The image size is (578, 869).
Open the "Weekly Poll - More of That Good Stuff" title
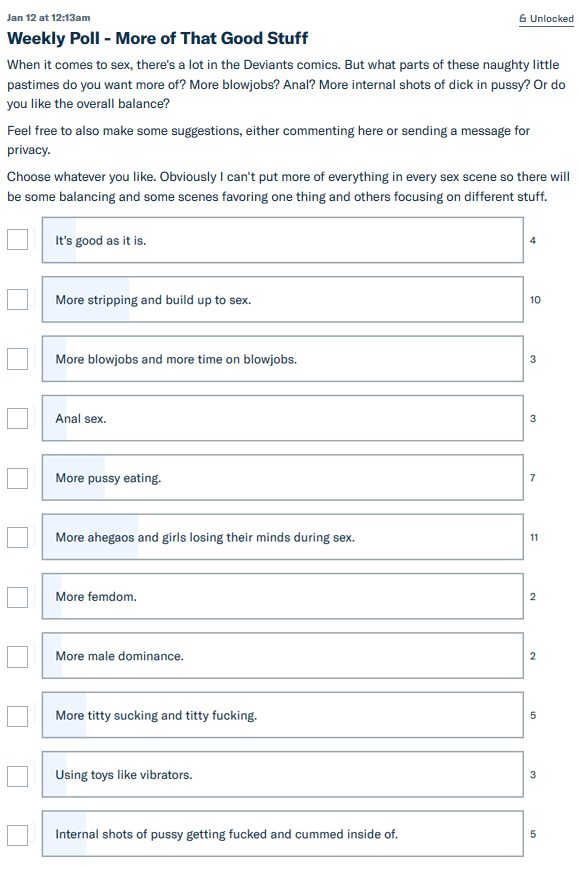[157, 38]
